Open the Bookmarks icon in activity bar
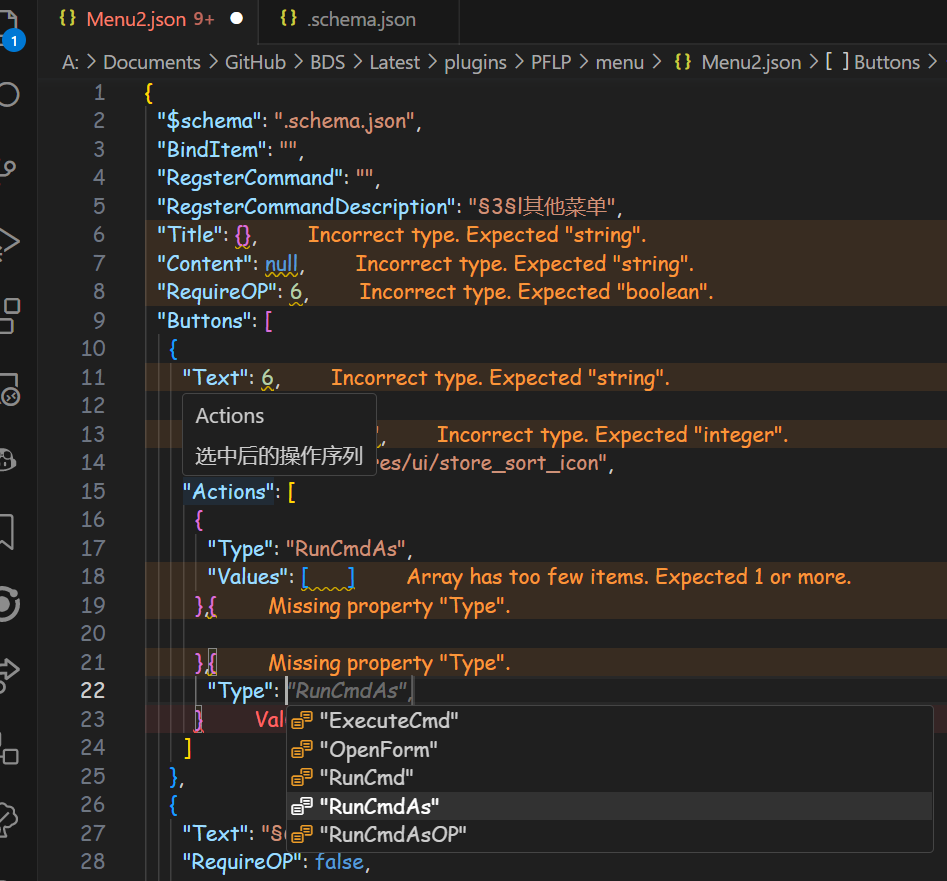This screenshot has height=881, width=947. pos(8,532)
